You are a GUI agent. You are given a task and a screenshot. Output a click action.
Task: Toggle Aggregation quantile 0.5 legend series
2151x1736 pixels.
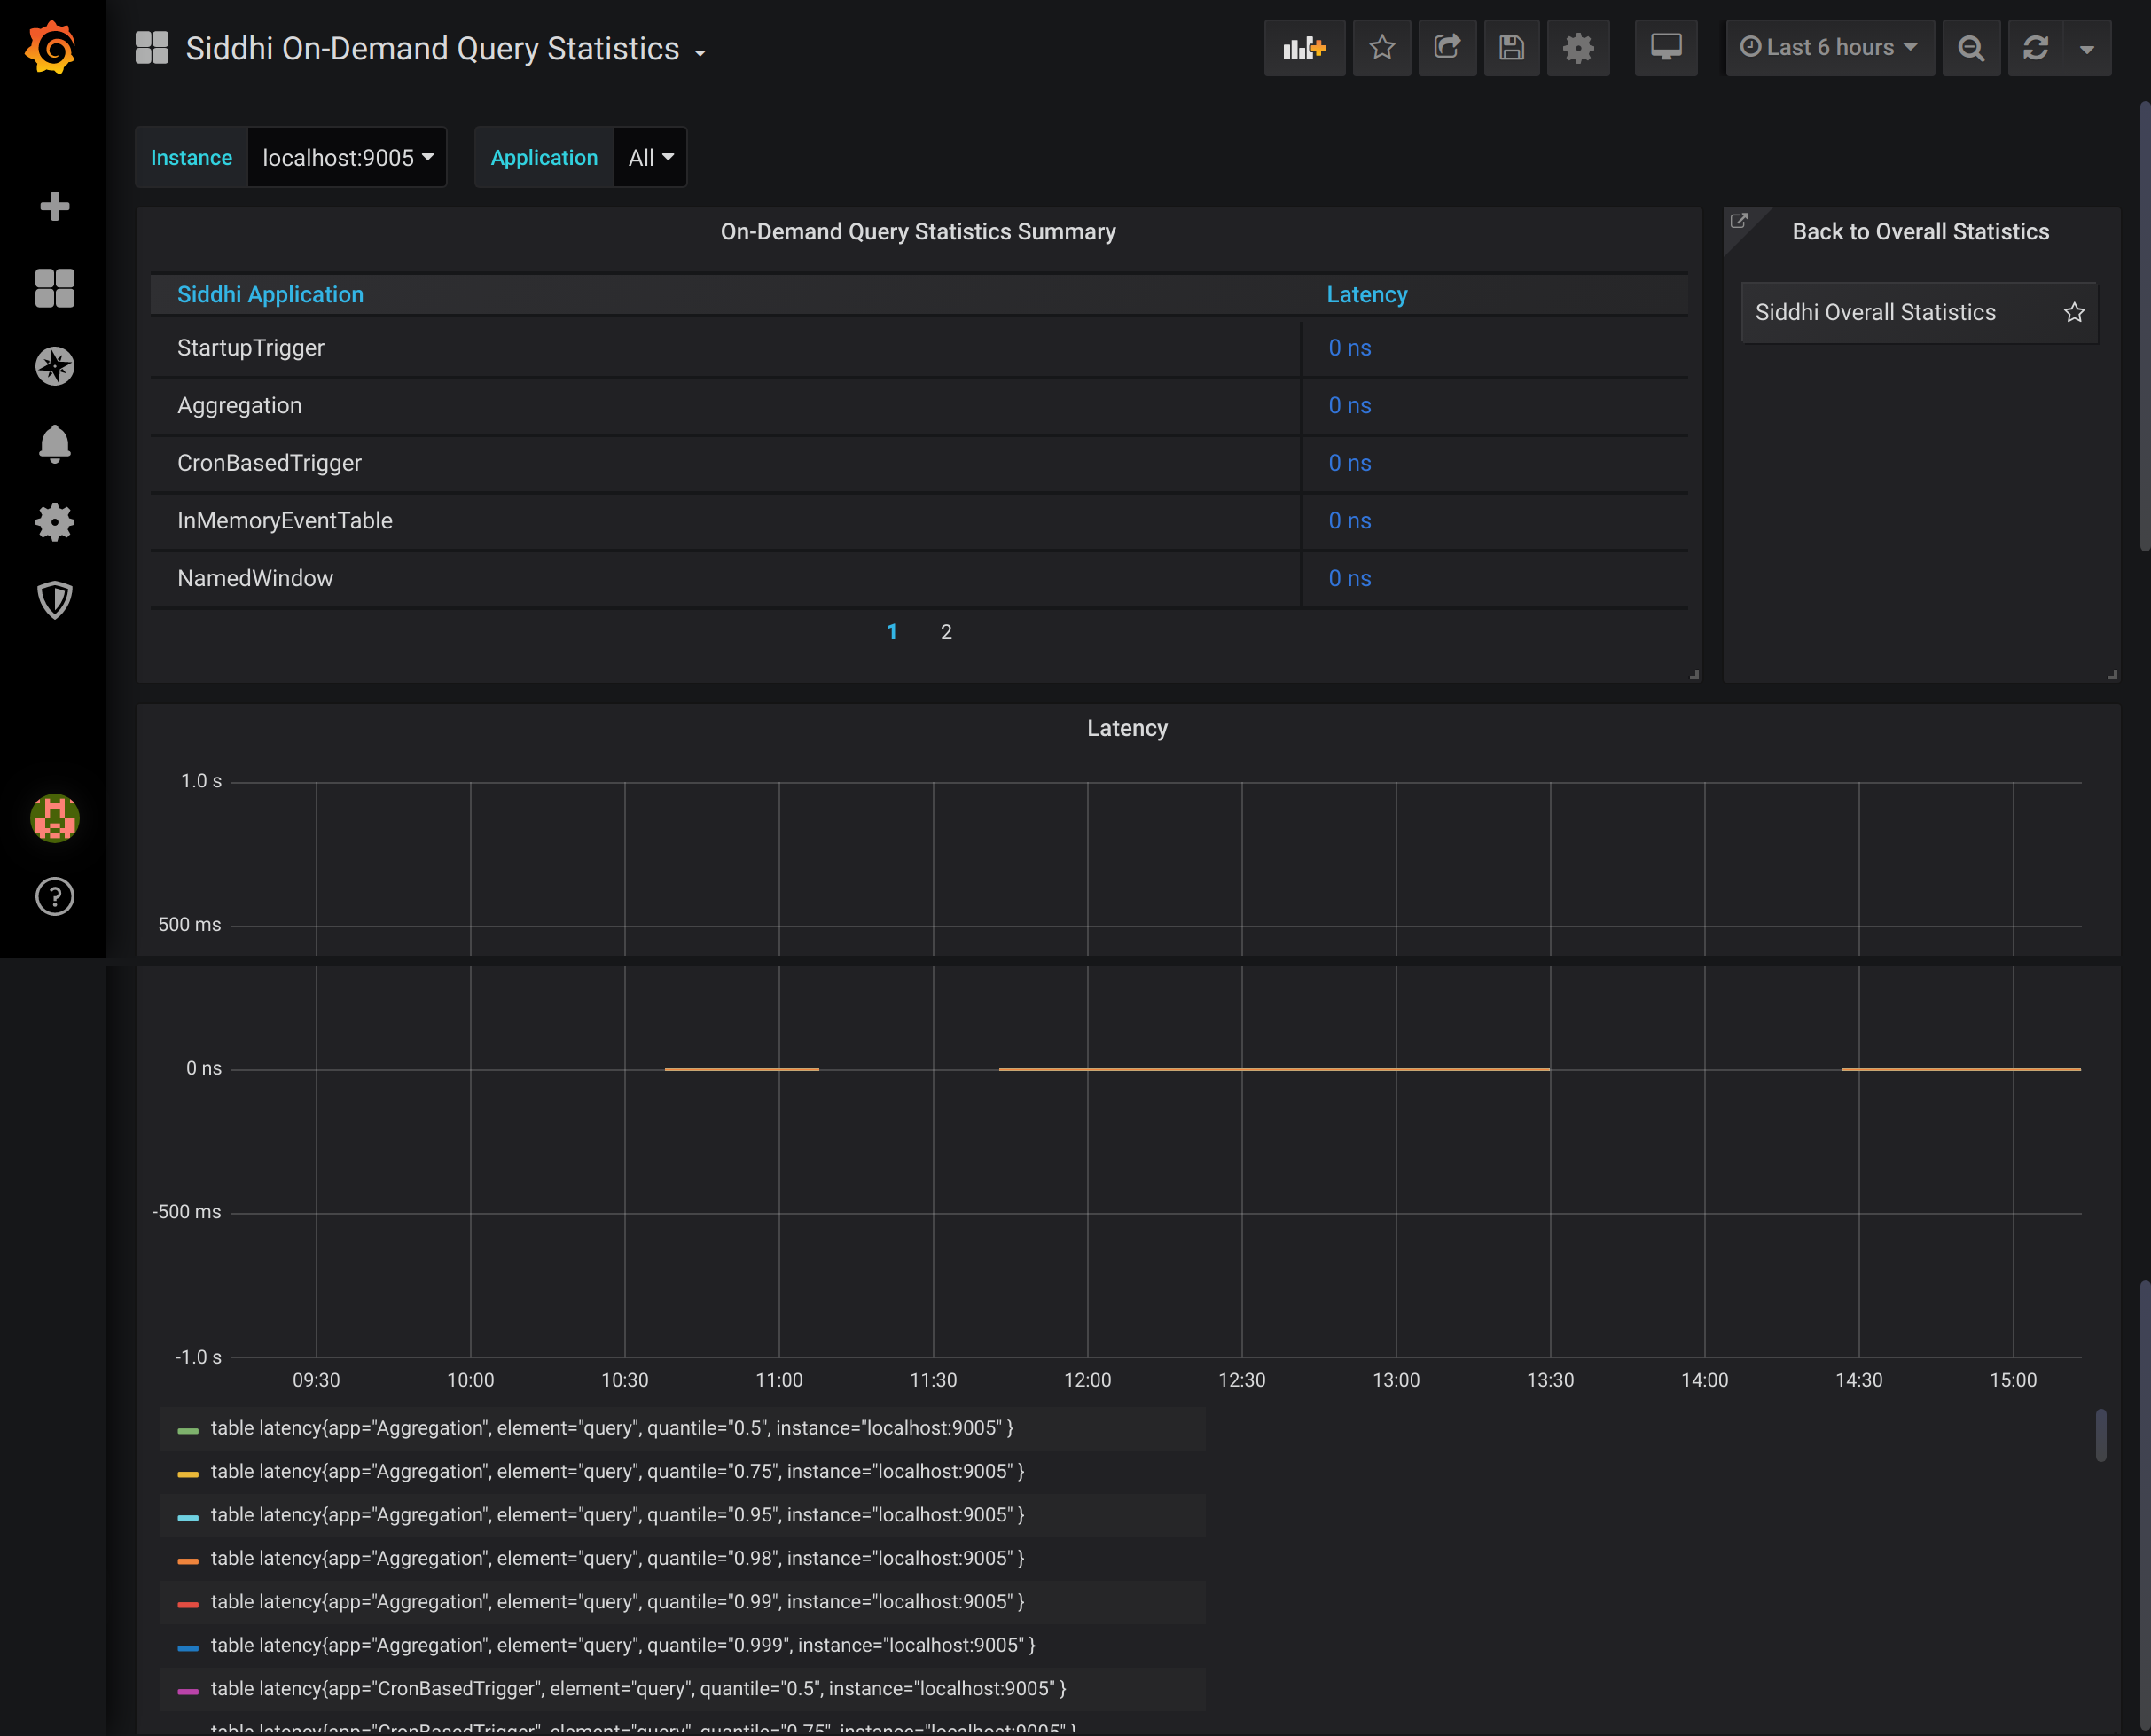612,1428
